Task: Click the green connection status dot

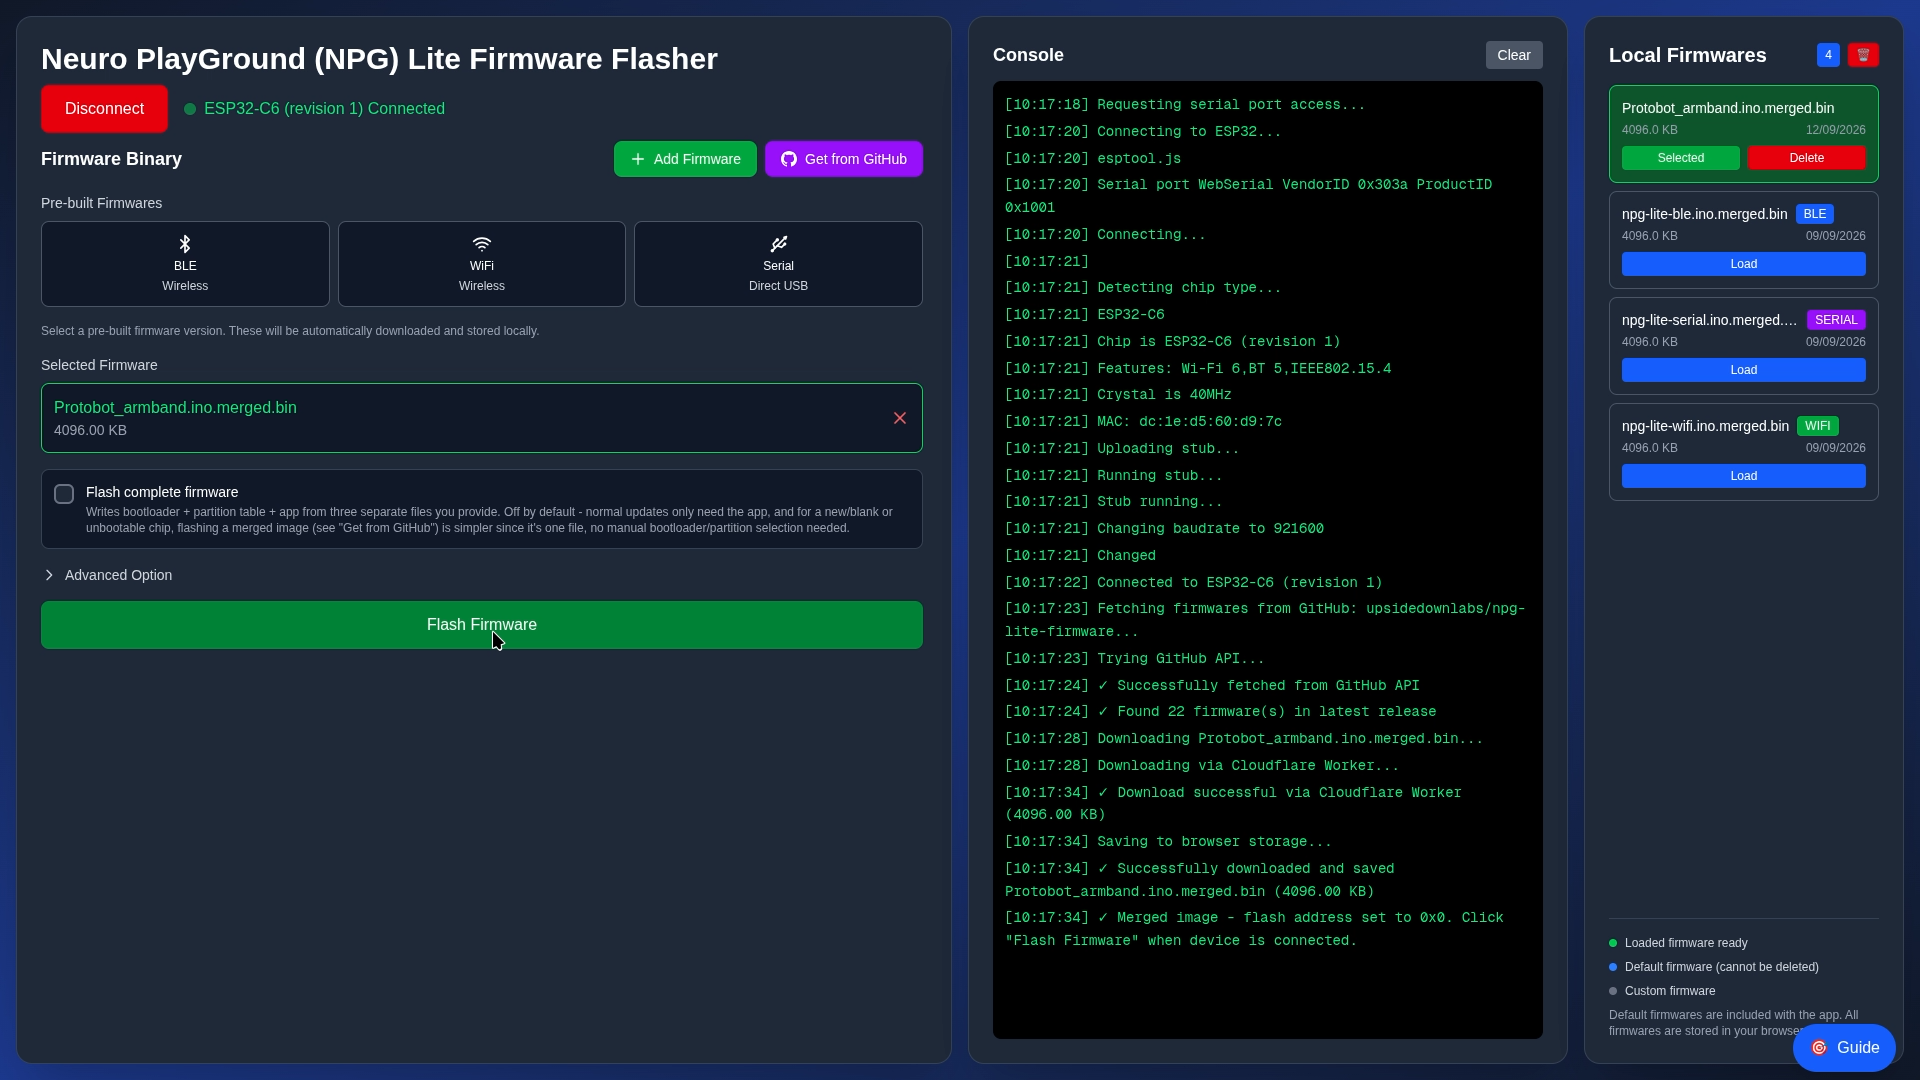Action: 190,109
